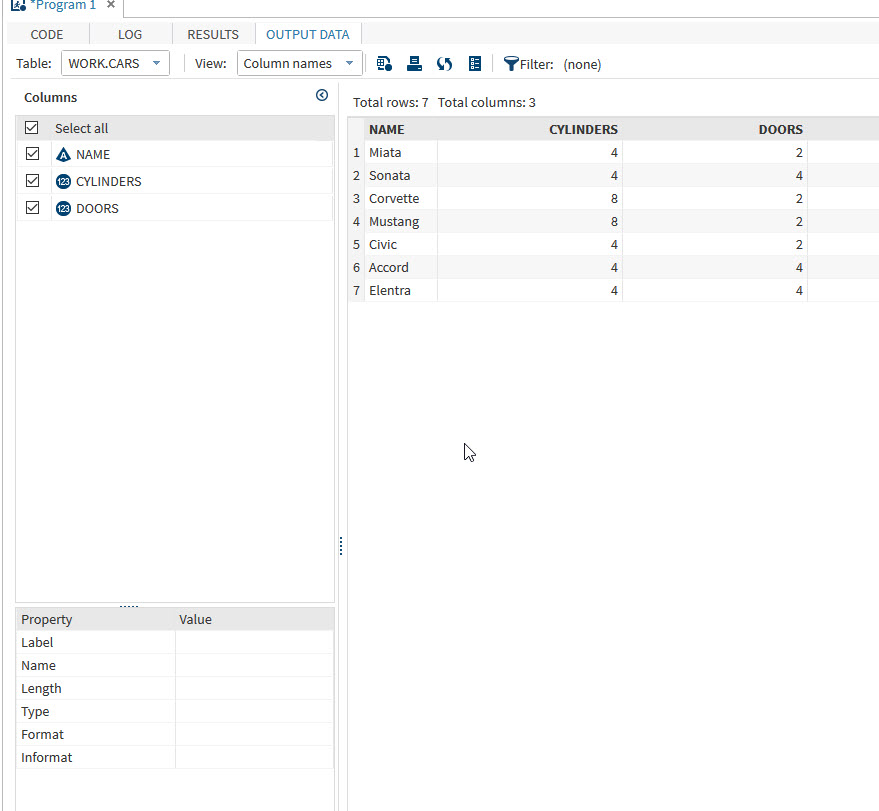Click the Print icon on the data toolbar
879x811 pixels.
[x=414, y=63]
